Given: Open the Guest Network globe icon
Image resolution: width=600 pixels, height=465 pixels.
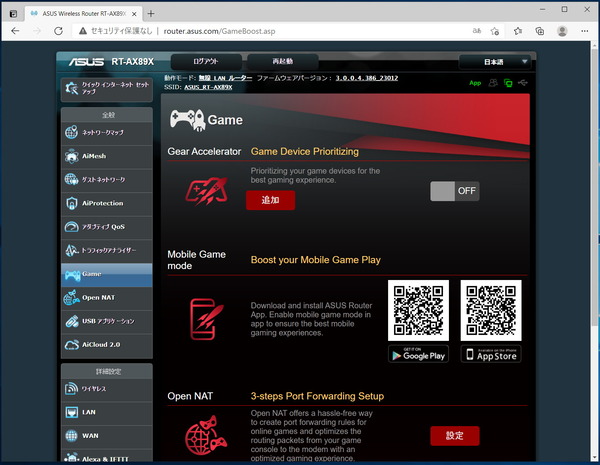Looking at the screenshot, I should (72, 179).
